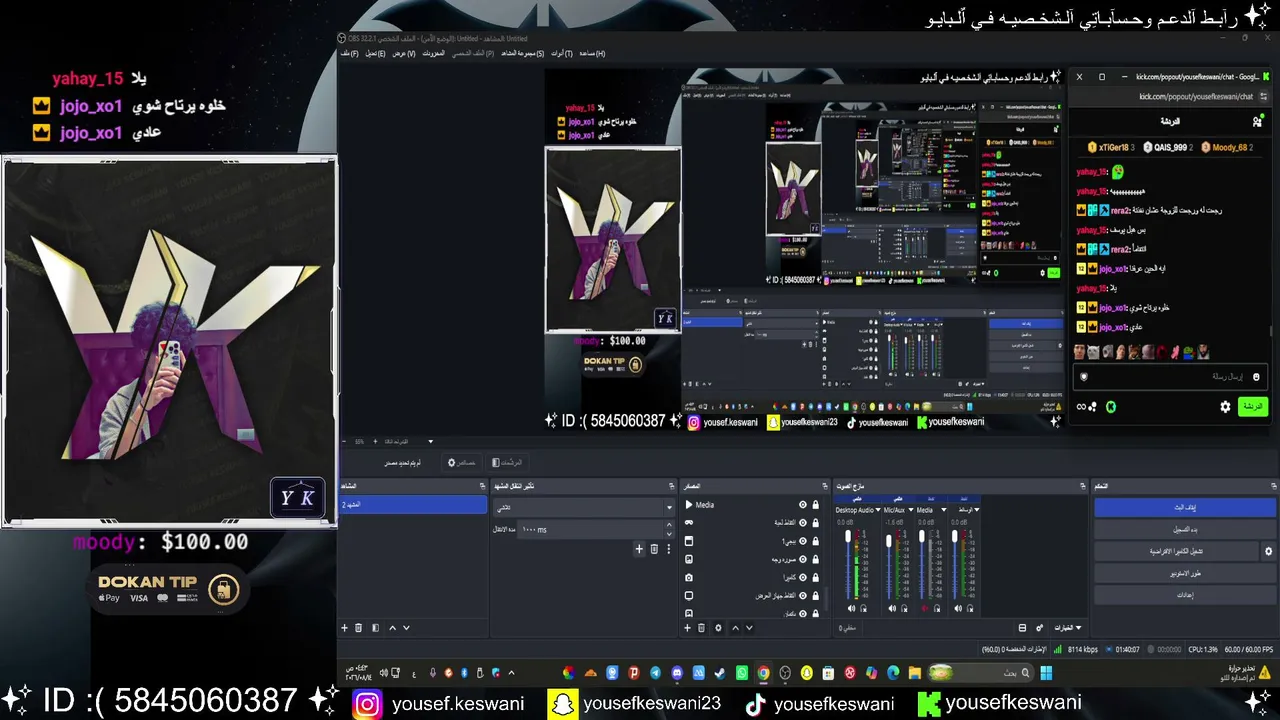Open Mic/Aux channel dropdown
This screenshot has width=1280, height=720.
click(x=911, y=510)
